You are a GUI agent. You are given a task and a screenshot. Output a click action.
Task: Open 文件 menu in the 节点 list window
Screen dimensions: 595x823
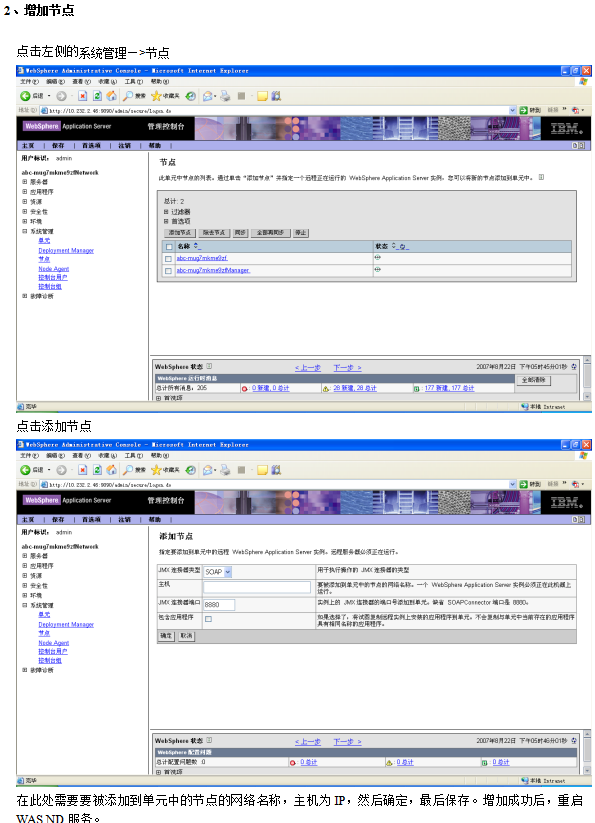tap(29, 81)
